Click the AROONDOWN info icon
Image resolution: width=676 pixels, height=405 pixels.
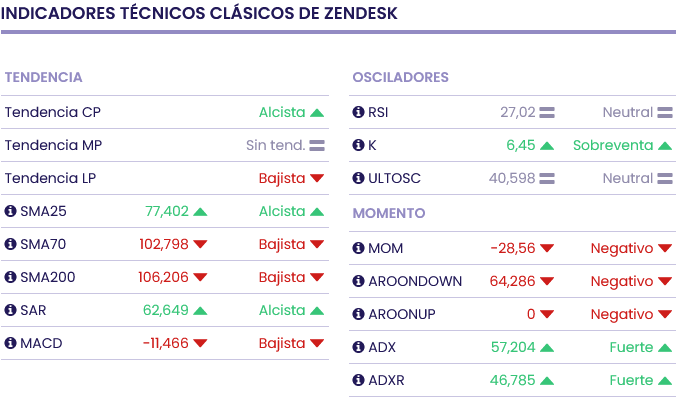coord(359,282)
